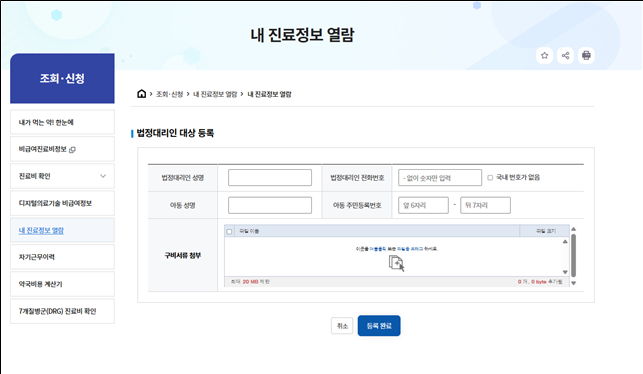Toggle the select-all checkbox in file list header
Image resolution: width=643 pixels, height=374 pixels.
229,232
